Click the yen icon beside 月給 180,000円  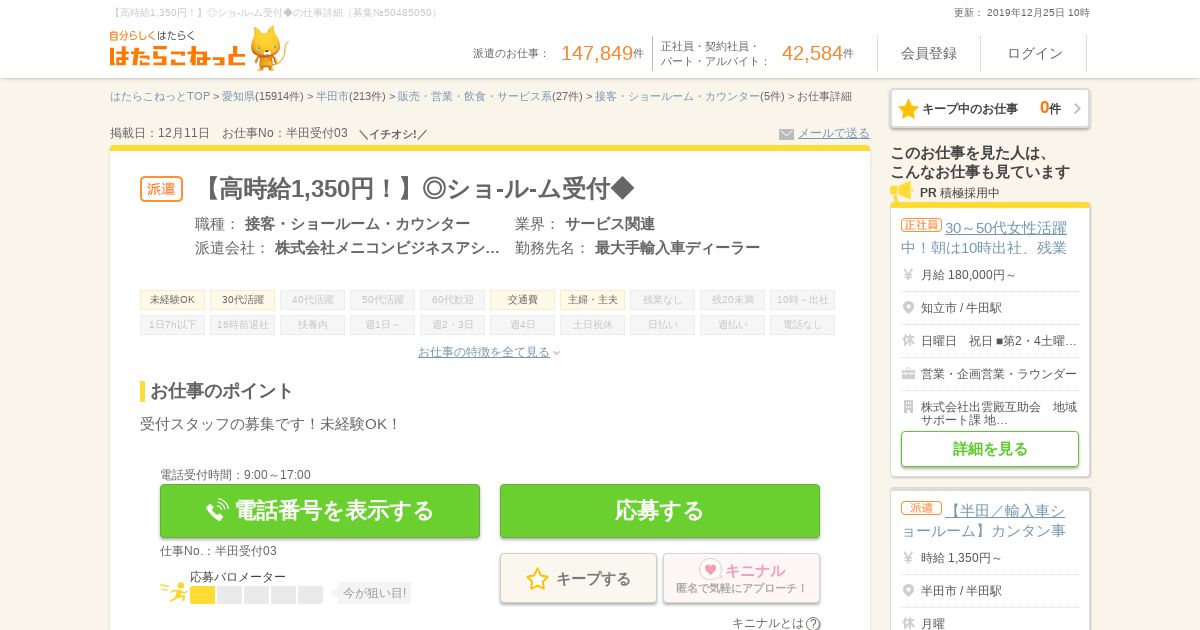[908, 275]
